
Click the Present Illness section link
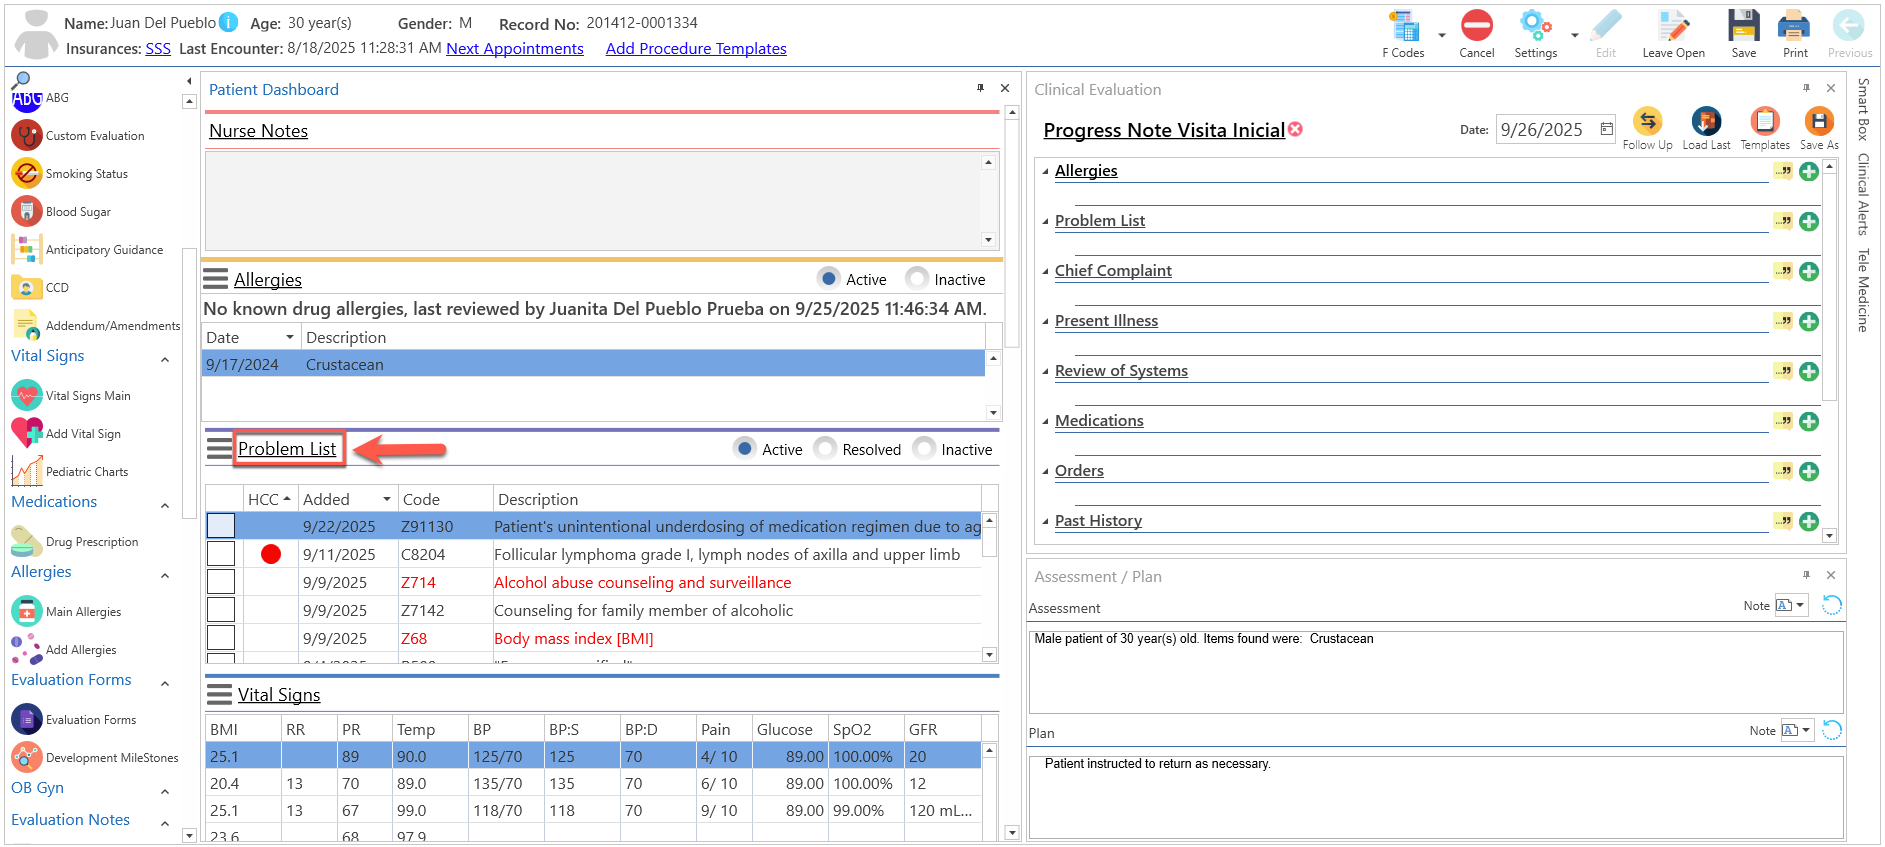[x=1106, y=320]
